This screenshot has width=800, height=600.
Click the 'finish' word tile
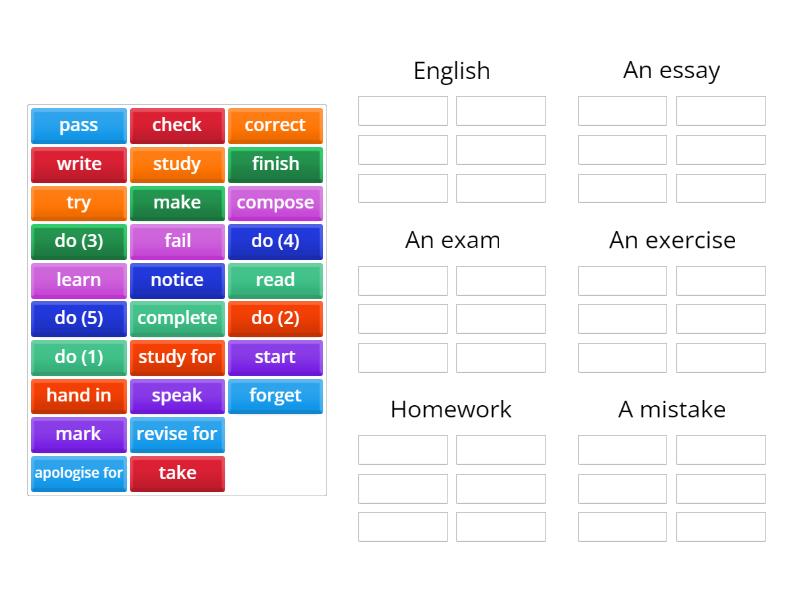276,164
